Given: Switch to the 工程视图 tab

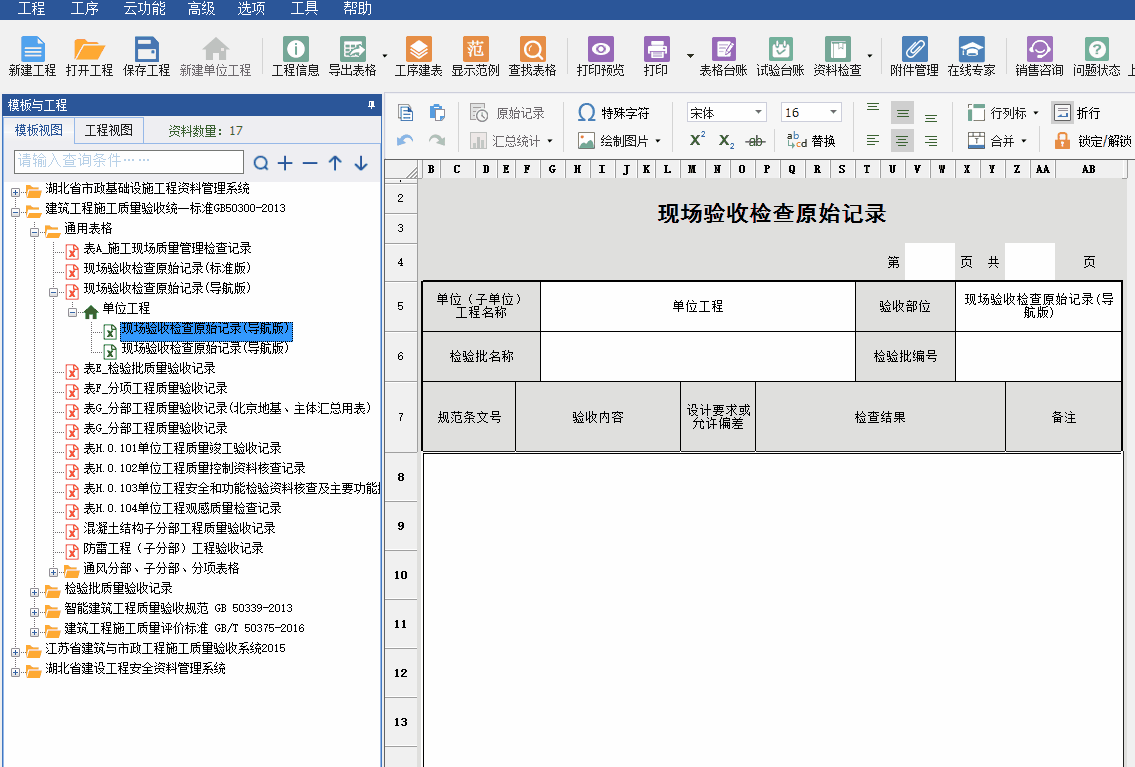Looking at the screenshot, I should [x=109, y=131].
